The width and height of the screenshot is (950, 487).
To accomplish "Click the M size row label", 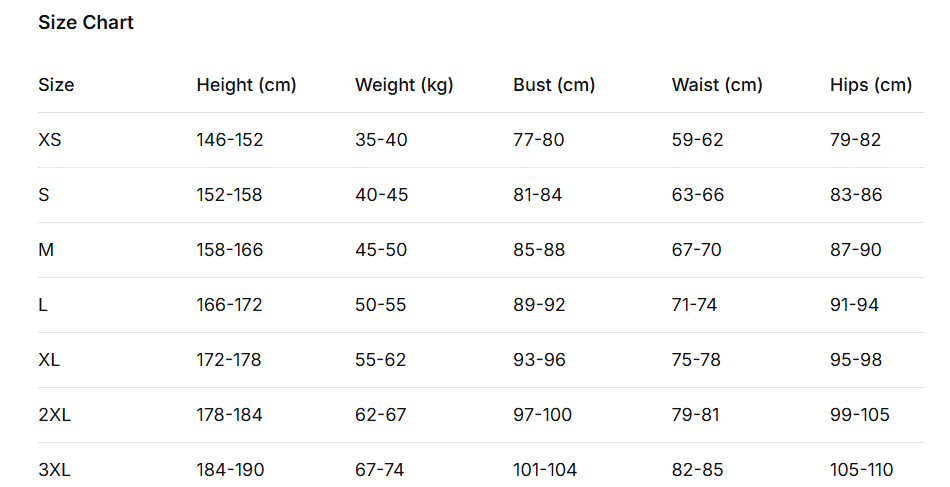I will (46, 250).
